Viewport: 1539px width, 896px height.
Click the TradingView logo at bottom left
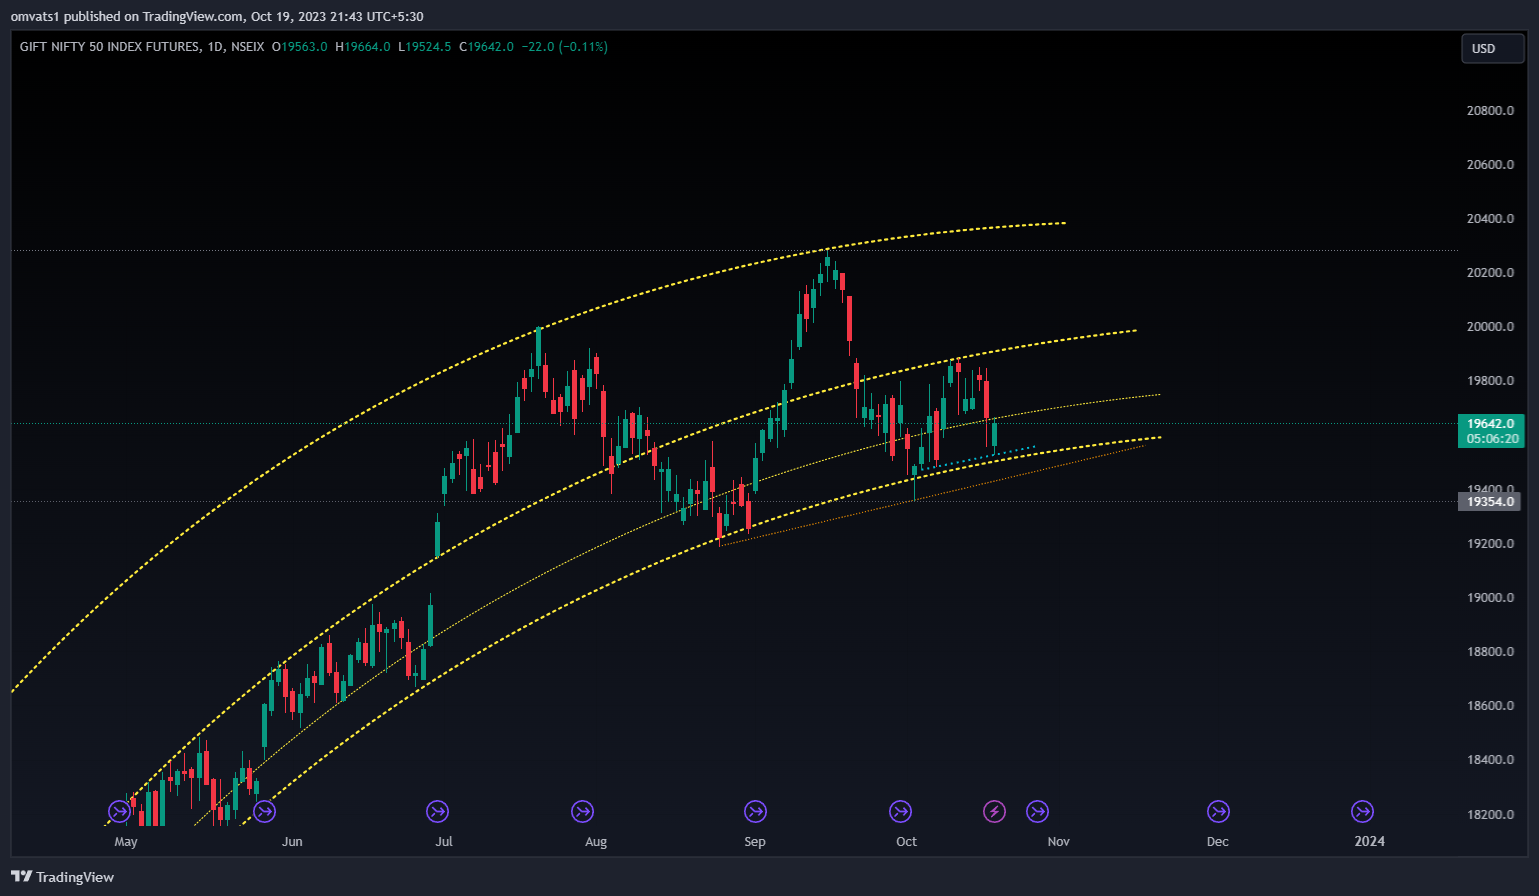[62, 877]
